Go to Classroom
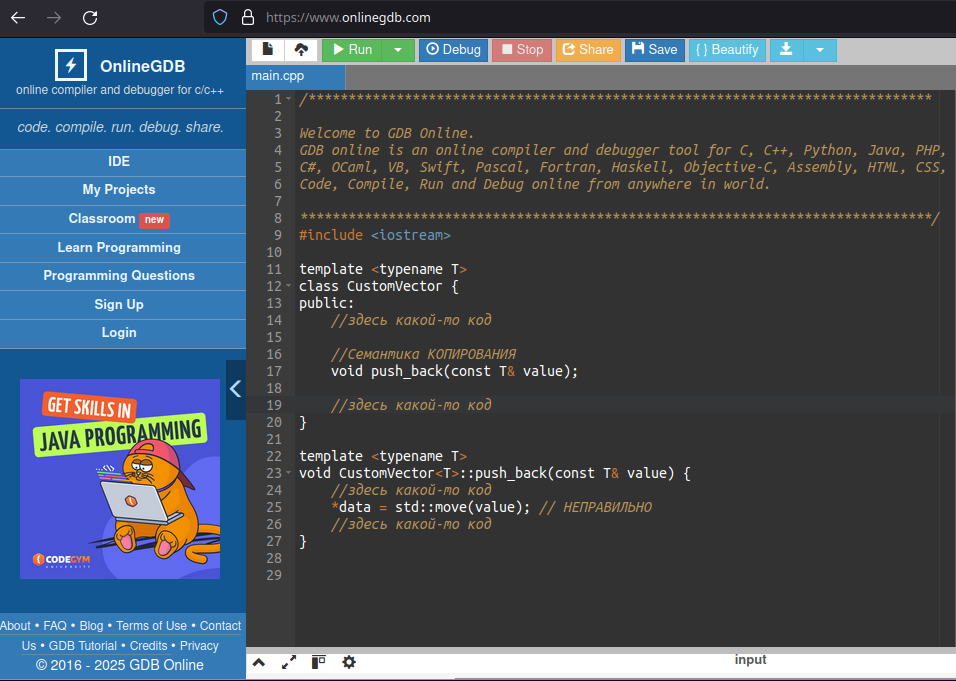The height and width of the screenshot is (681, 956). [102, 218]
